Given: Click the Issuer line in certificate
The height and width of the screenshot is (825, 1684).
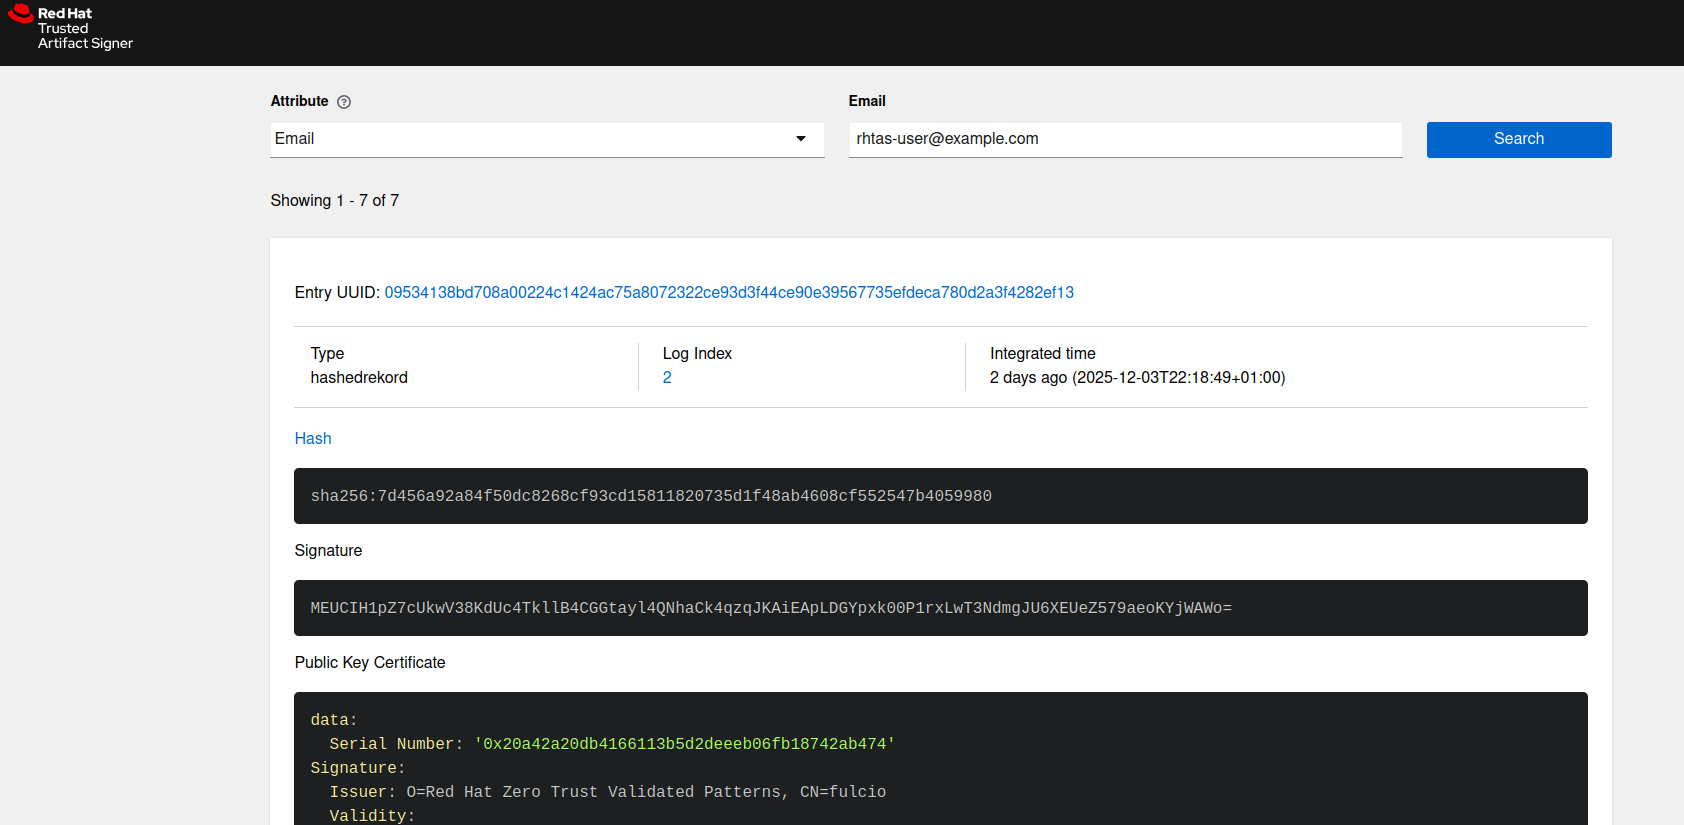Looking at the screenshot, I should [x=607, y=792].
